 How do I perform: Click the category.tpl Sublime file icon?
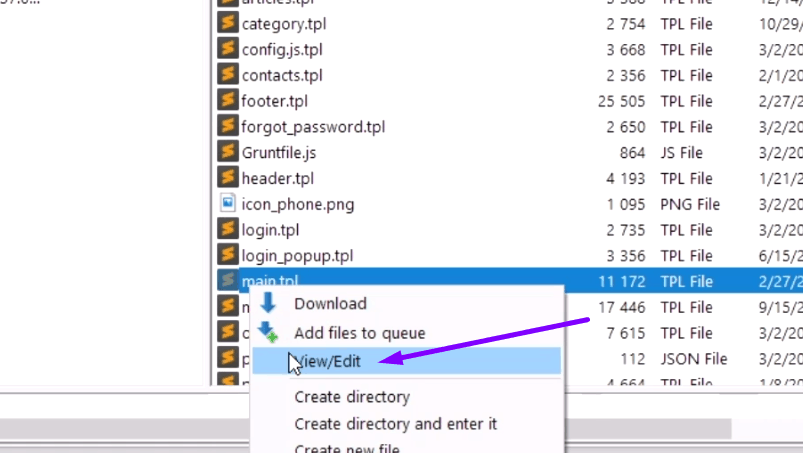click(228, 23)
